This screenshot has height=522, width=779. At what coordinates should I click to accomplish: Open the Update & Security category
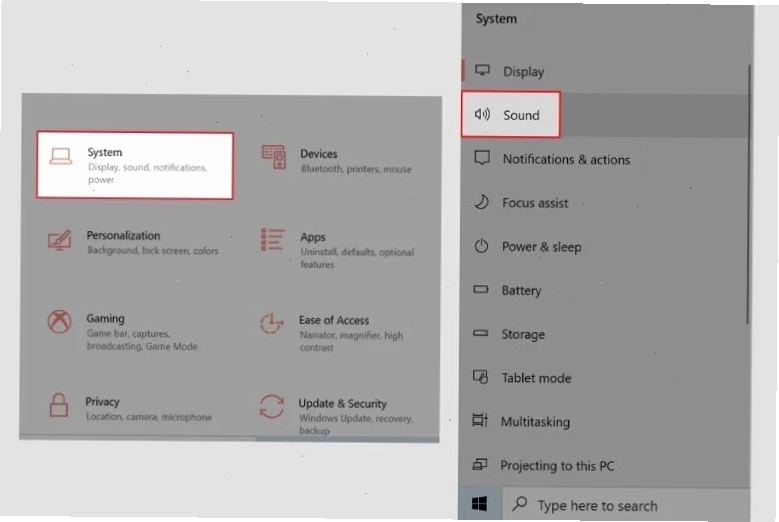336,415
